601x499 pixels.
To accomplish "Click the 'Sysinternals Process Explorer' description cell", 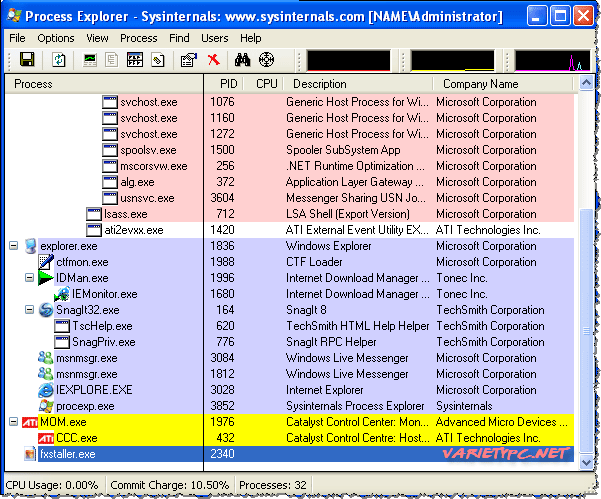I will point(355,406).
